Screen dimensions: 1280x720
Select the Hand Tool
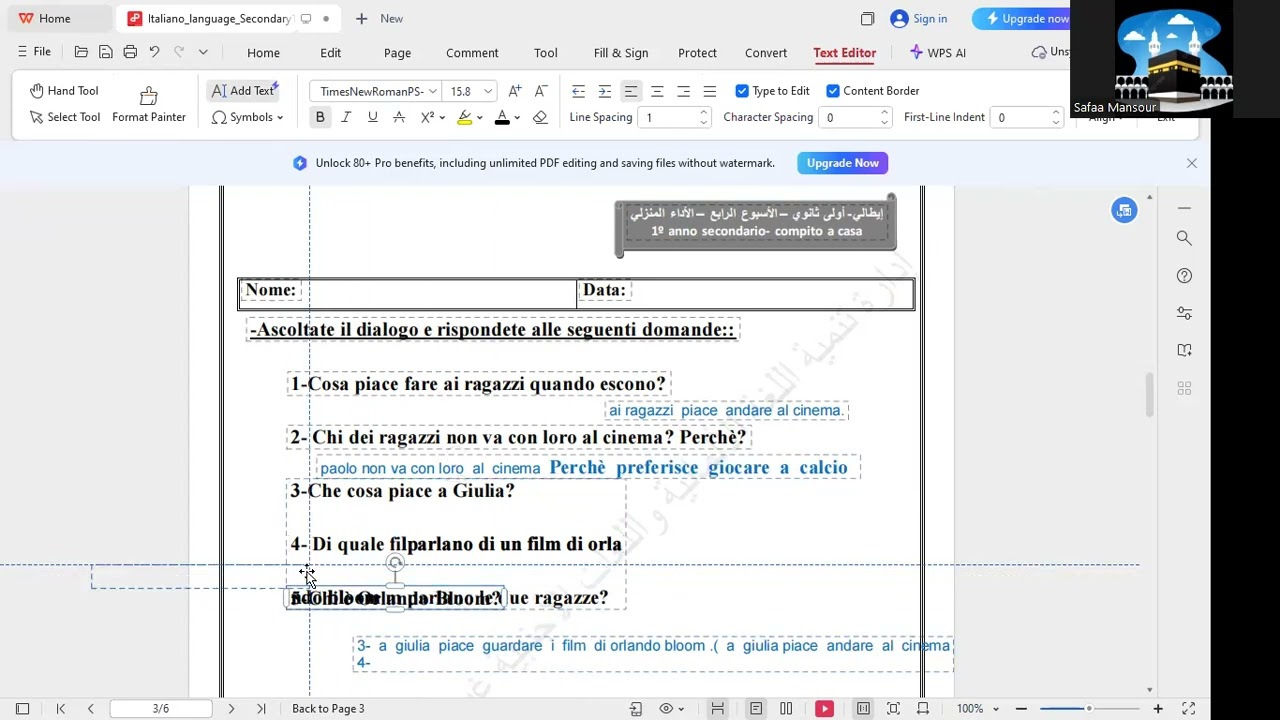click(64, 91)
